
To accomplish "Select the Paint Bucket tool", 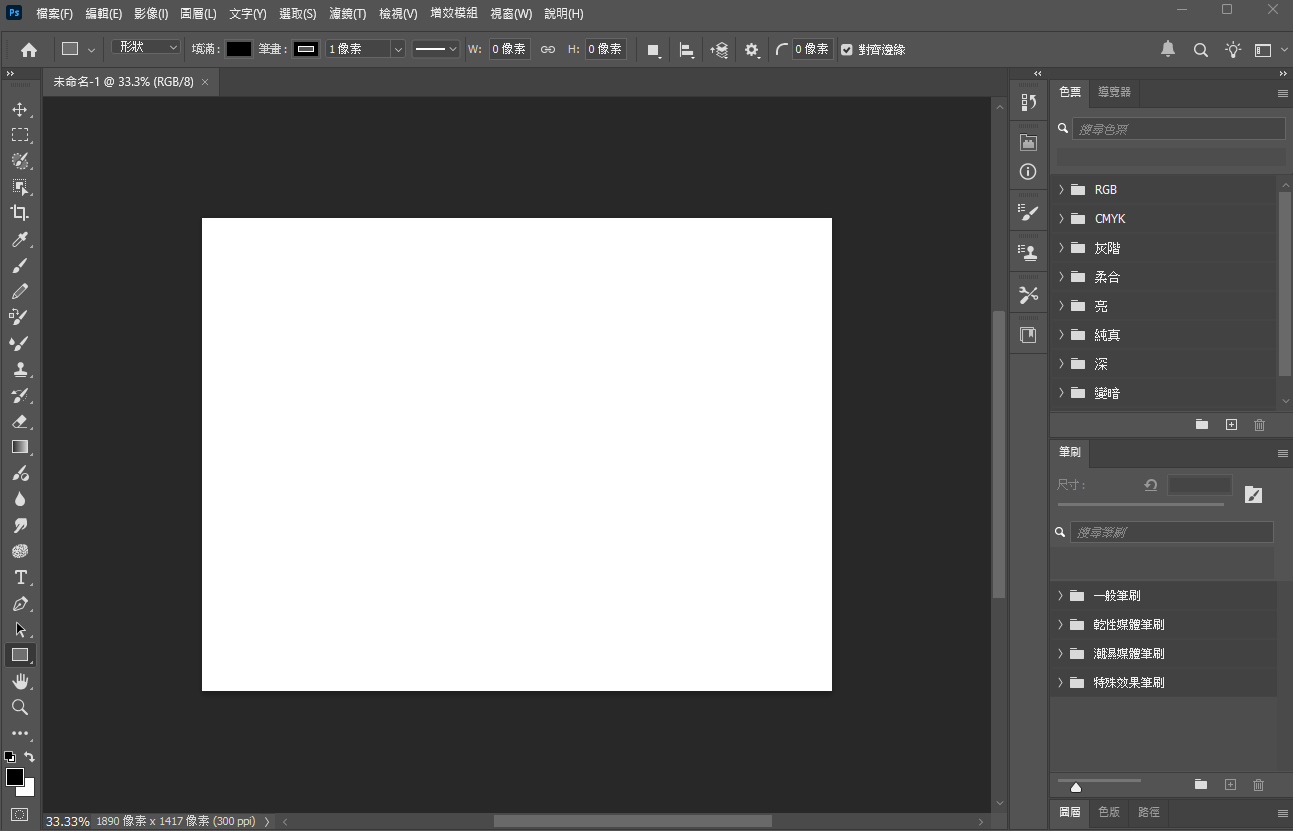I will tap(19, 473).
